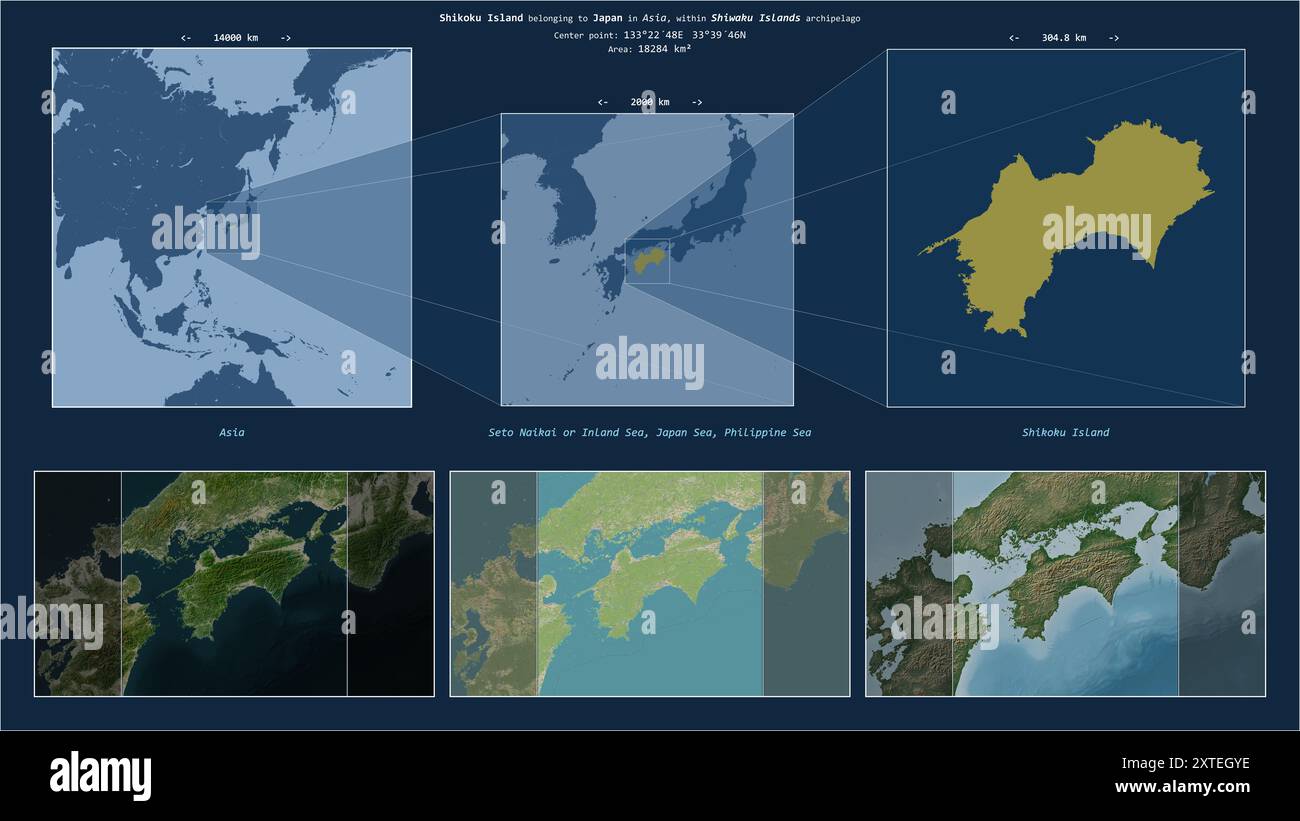The width and height of the screenshot is (1300, 821).
Task: Click the word 'Japan' in the title line
Action: pos(607,18)
